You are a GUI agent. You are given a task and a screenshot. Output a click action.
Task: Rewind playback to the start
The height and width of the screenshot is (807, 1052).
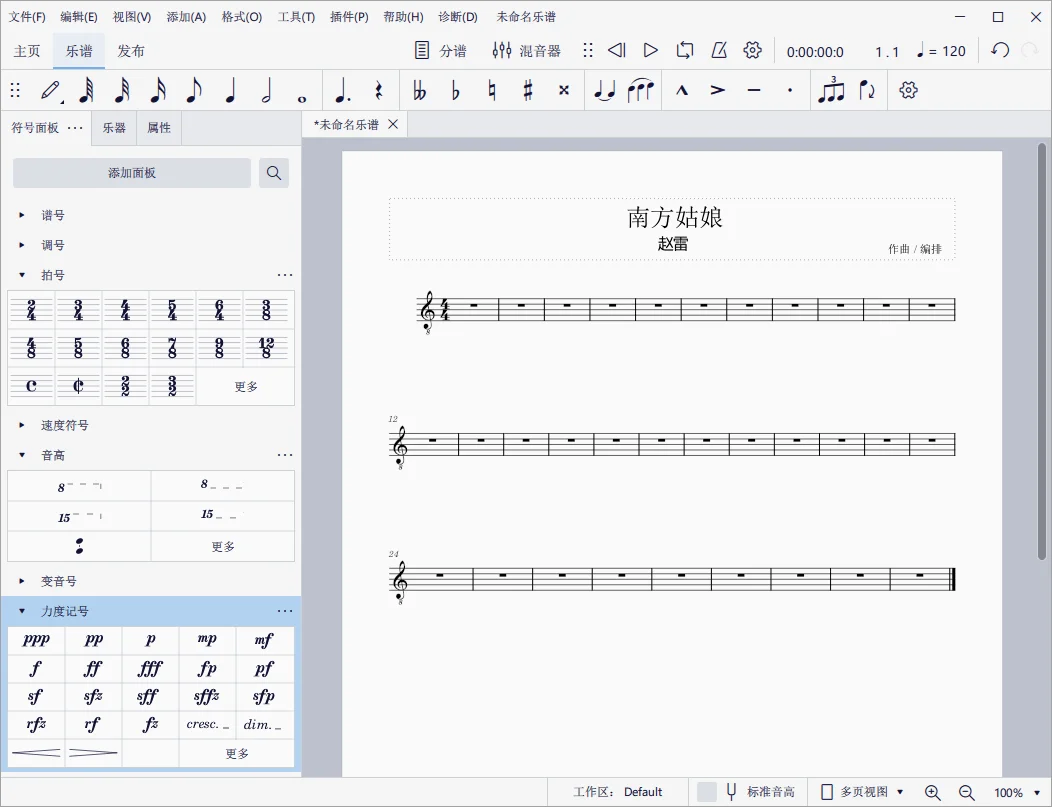617,50
